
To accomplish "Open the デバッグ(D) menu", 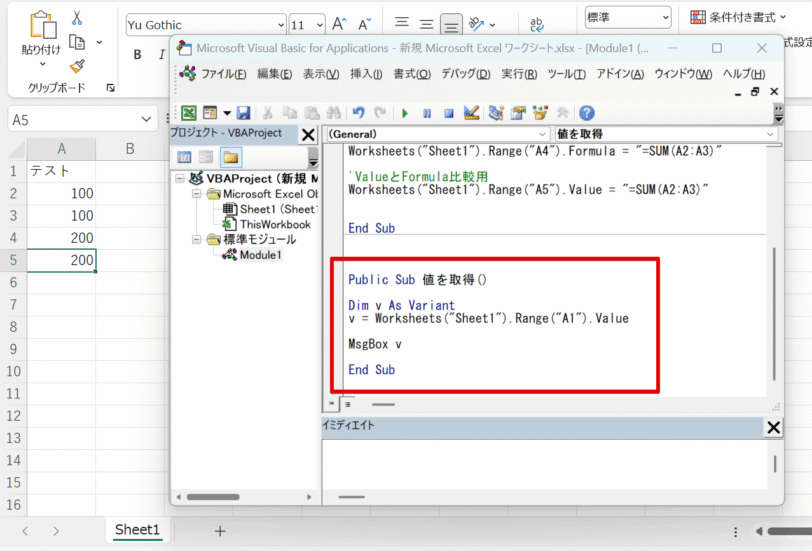I will coord(465,74).
